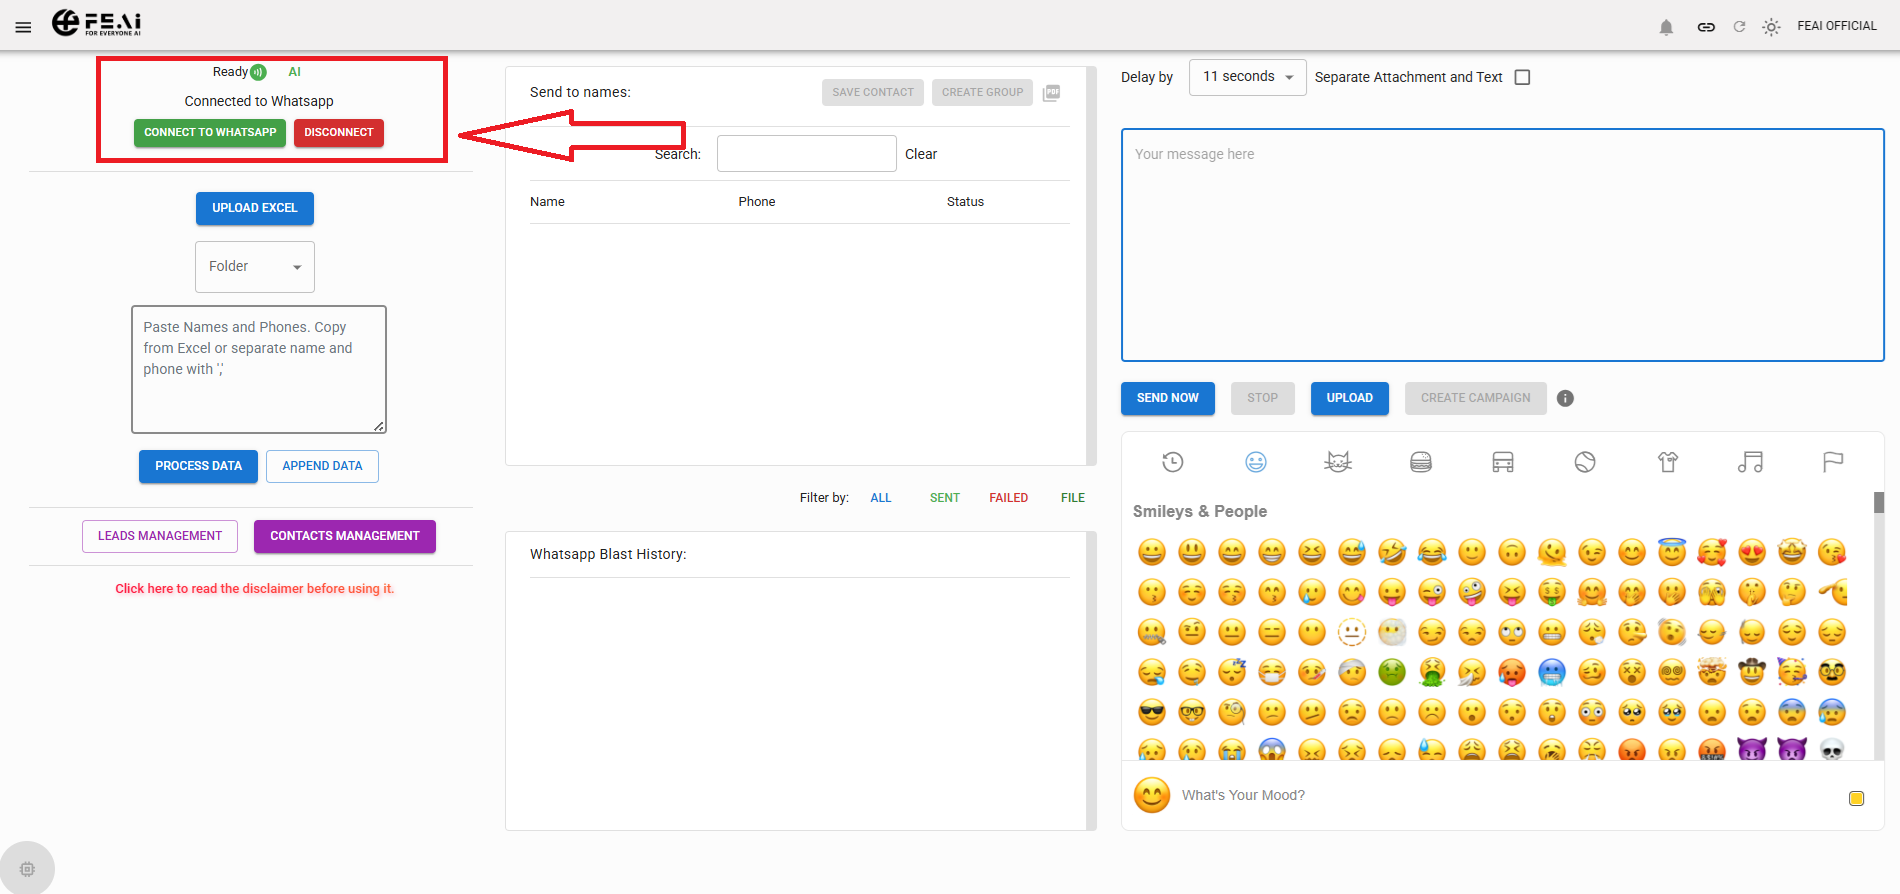
Task: Select Smileys & People emoji category
Action: click(x=1256, y=462)
